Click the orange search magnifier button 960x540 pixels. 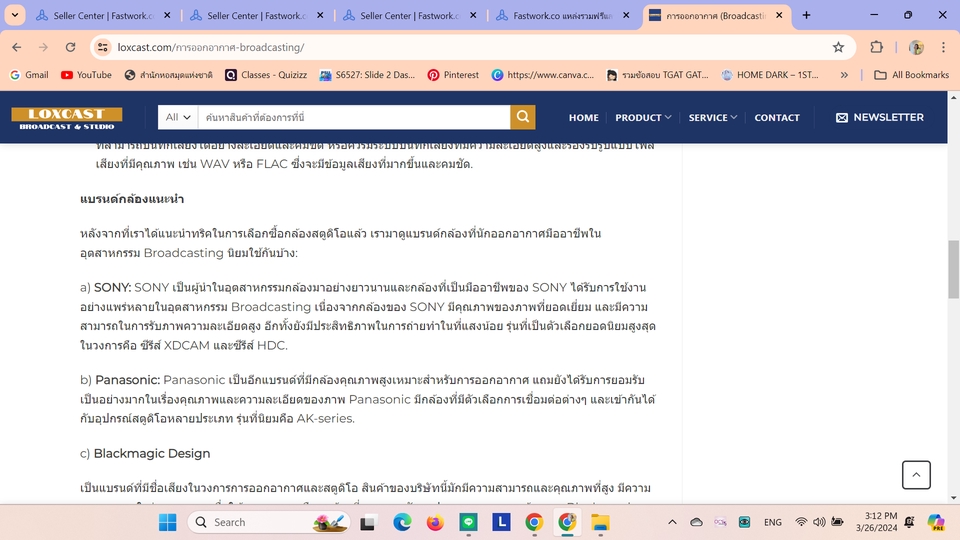coord(522,117)
